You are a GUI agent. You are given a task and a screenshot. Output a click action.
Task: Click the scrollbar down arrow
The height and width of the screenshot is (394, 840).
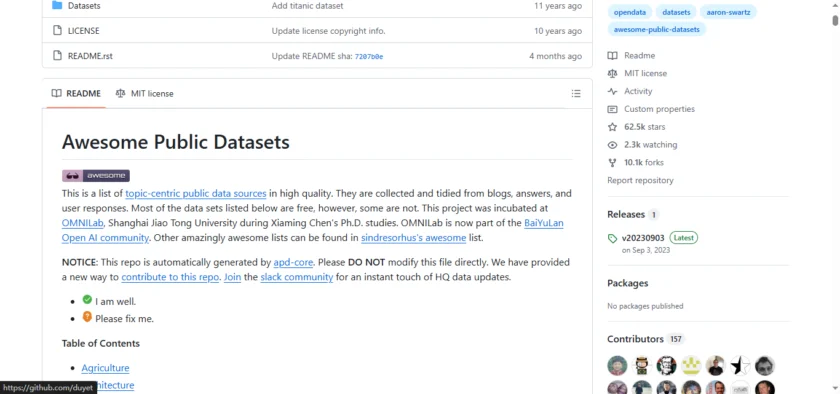(x=835, y=387)
